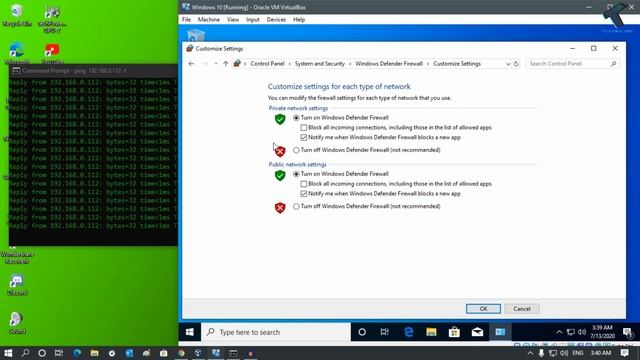Screen dimensions: 640x360
Task: Click the OK button
Action: [483, 309]
